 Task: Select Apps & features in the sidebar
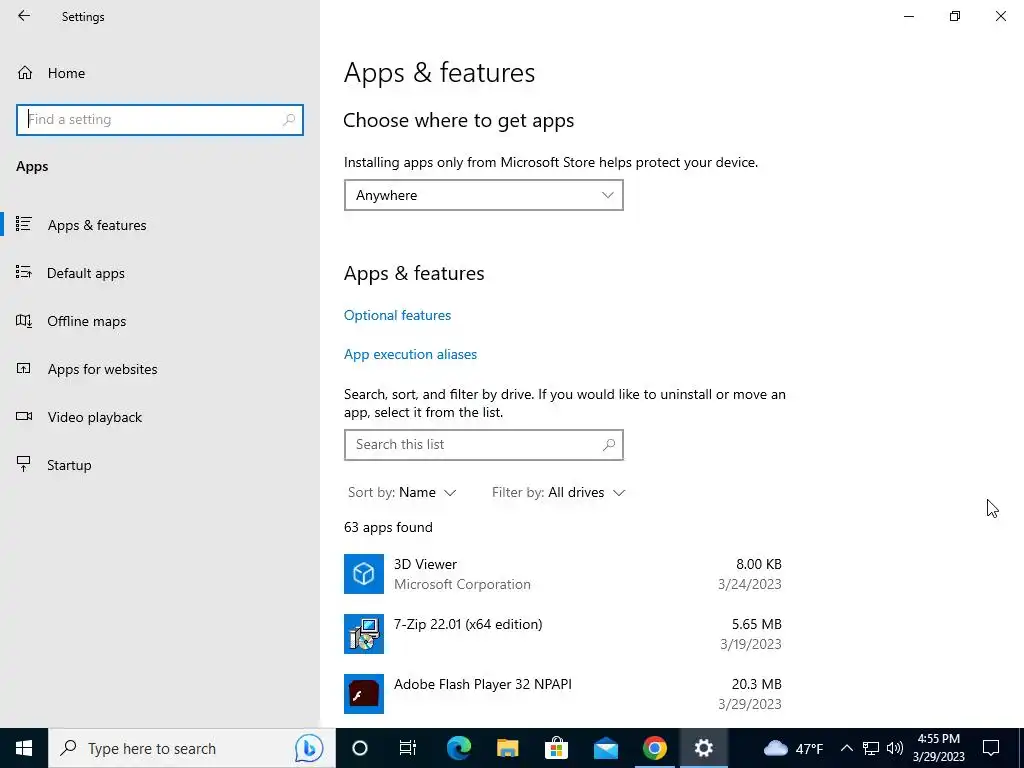(160, 225)
